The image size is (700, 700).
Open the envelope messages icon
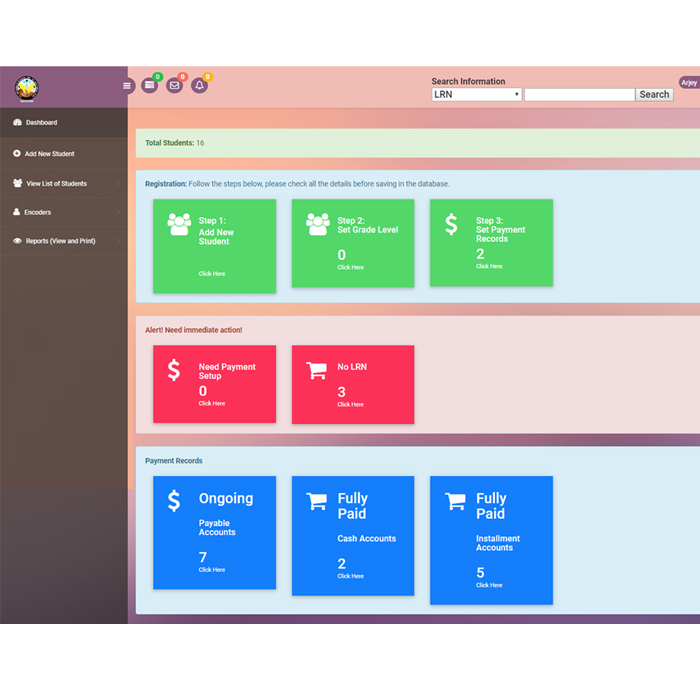click(x=174, y=86)
